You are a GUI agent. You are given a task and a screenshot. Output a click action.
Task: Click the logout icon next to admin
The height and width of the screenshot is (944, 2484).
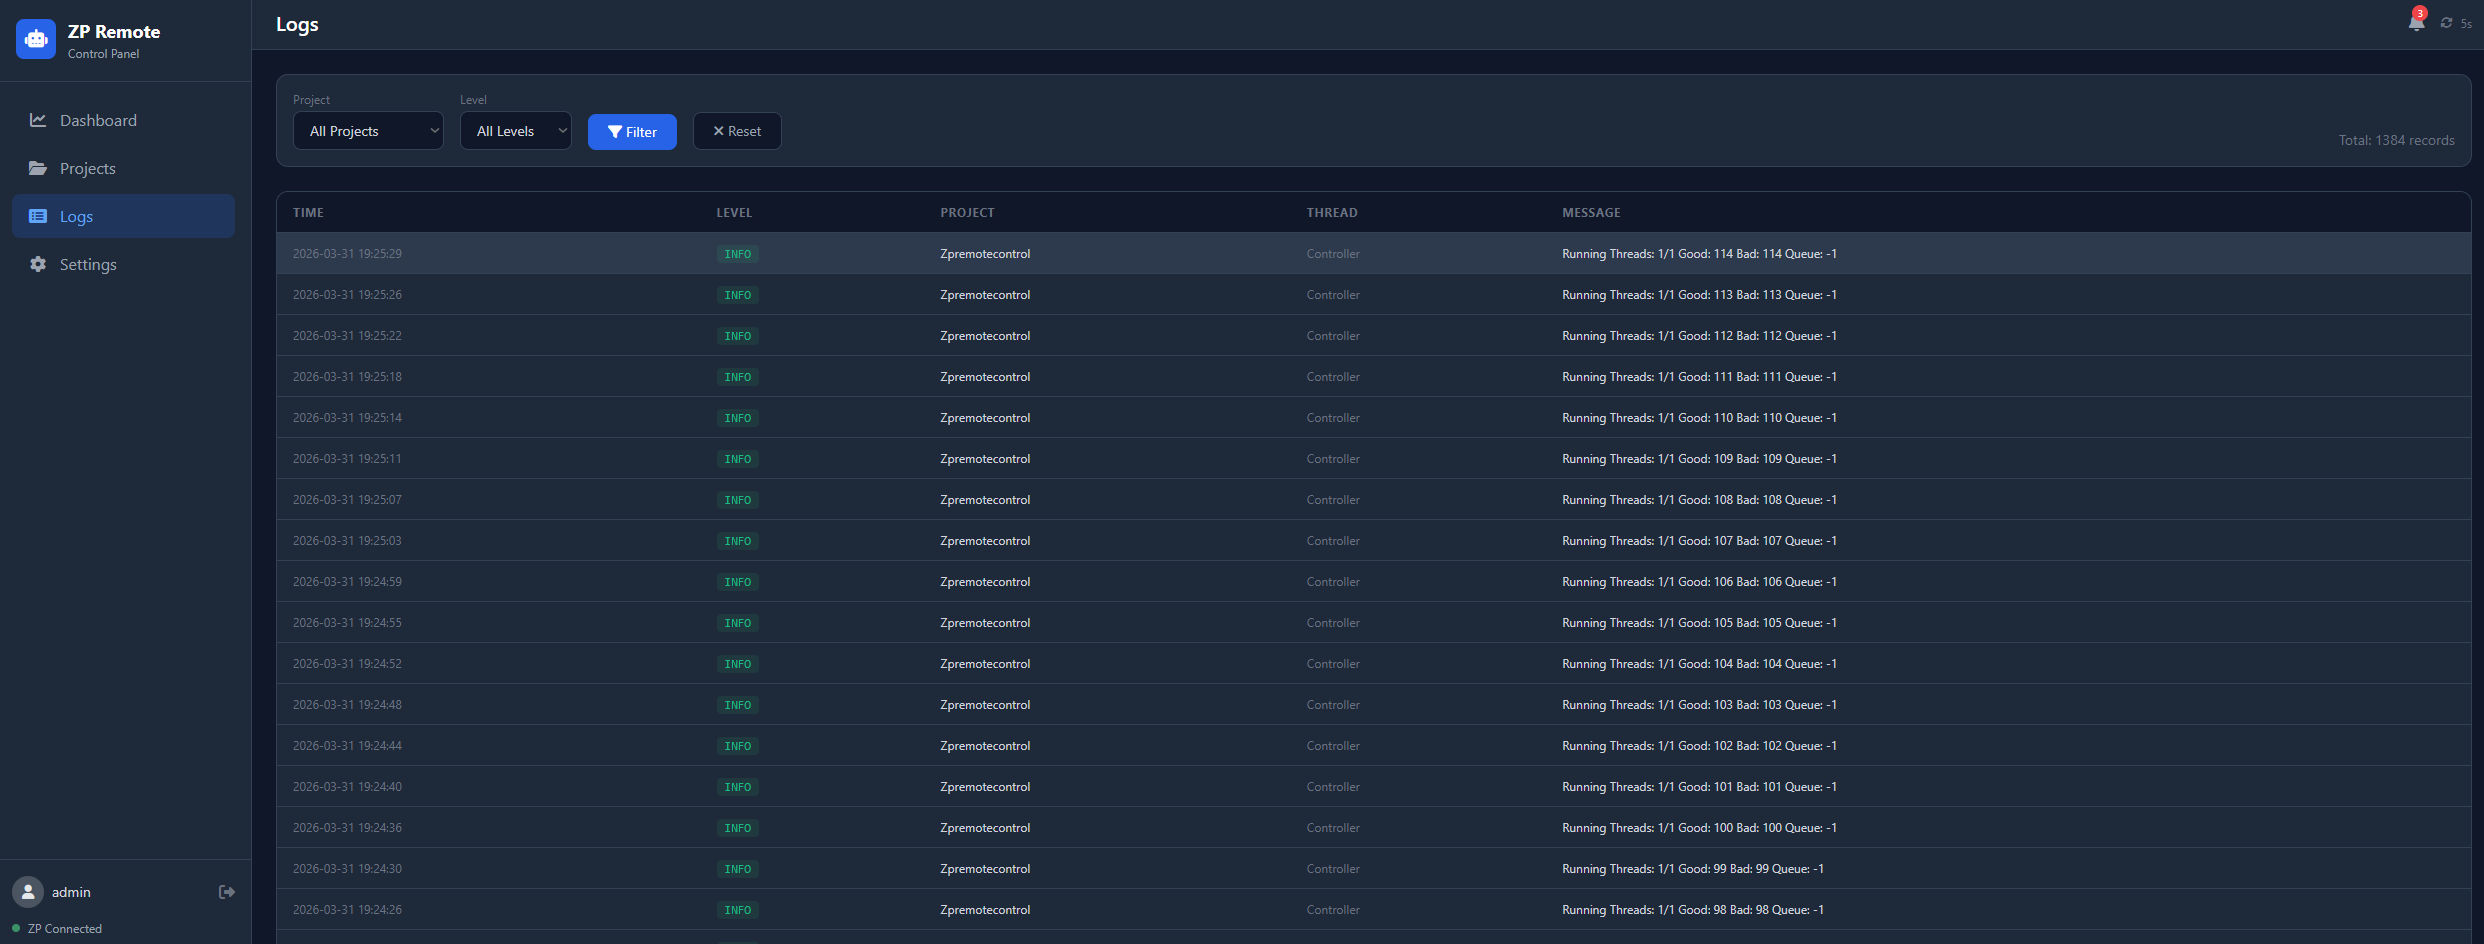[227, 892]
